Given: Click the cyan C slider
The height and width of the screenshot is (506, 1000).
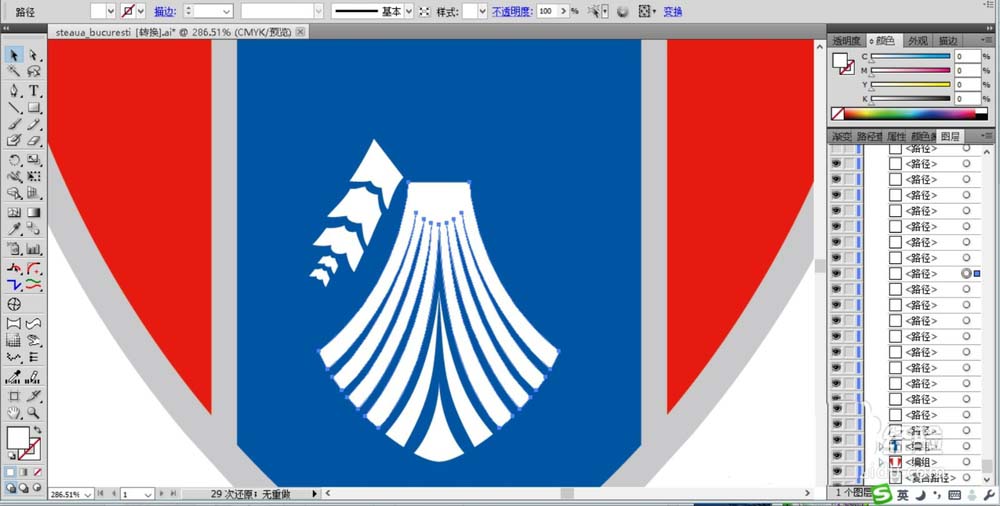Looking at the screenshot, I should click(x=910, y=56).
